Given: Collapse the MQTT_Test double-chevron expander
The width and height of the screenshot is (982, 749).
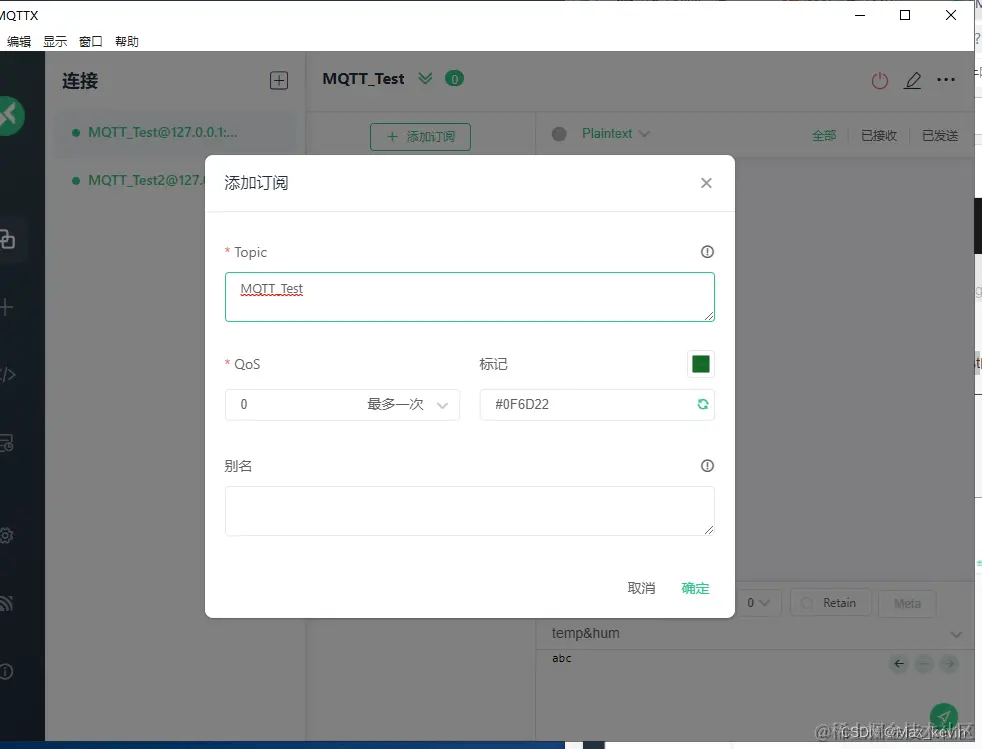Looking at the screenshot, I should point(425,78).
